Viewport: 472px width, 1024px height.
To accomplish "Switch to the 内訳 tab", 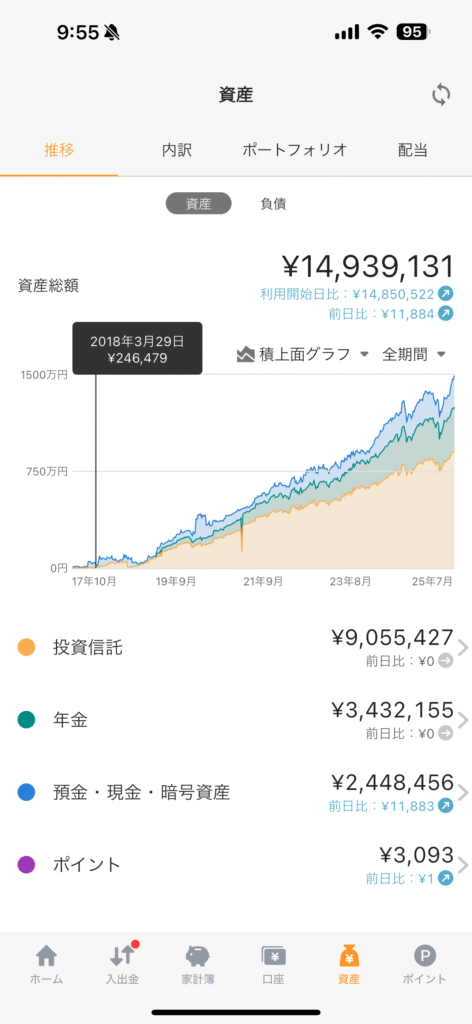I will (177, 150).
